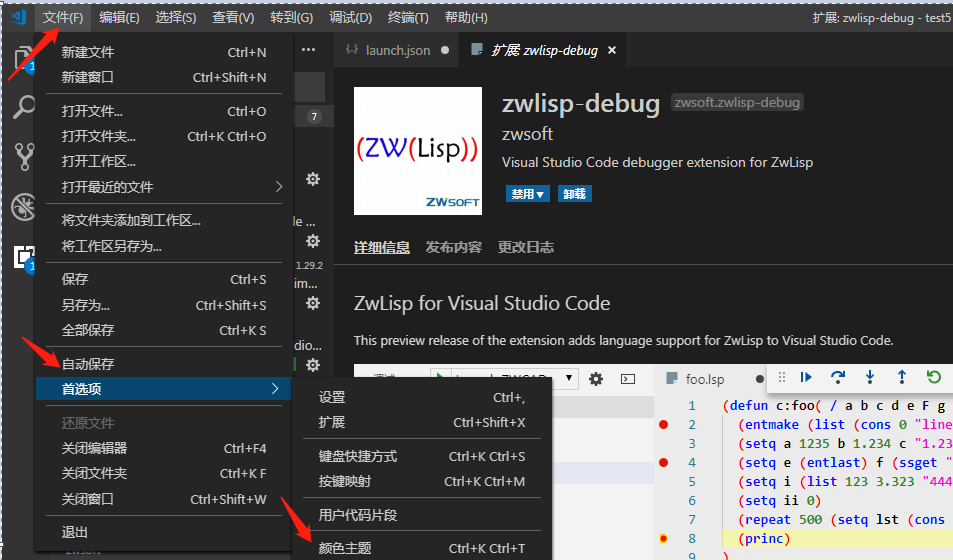953x560 pixels.
Task: Open the 查看(V) menu
Action: click(x=233, y=18)
